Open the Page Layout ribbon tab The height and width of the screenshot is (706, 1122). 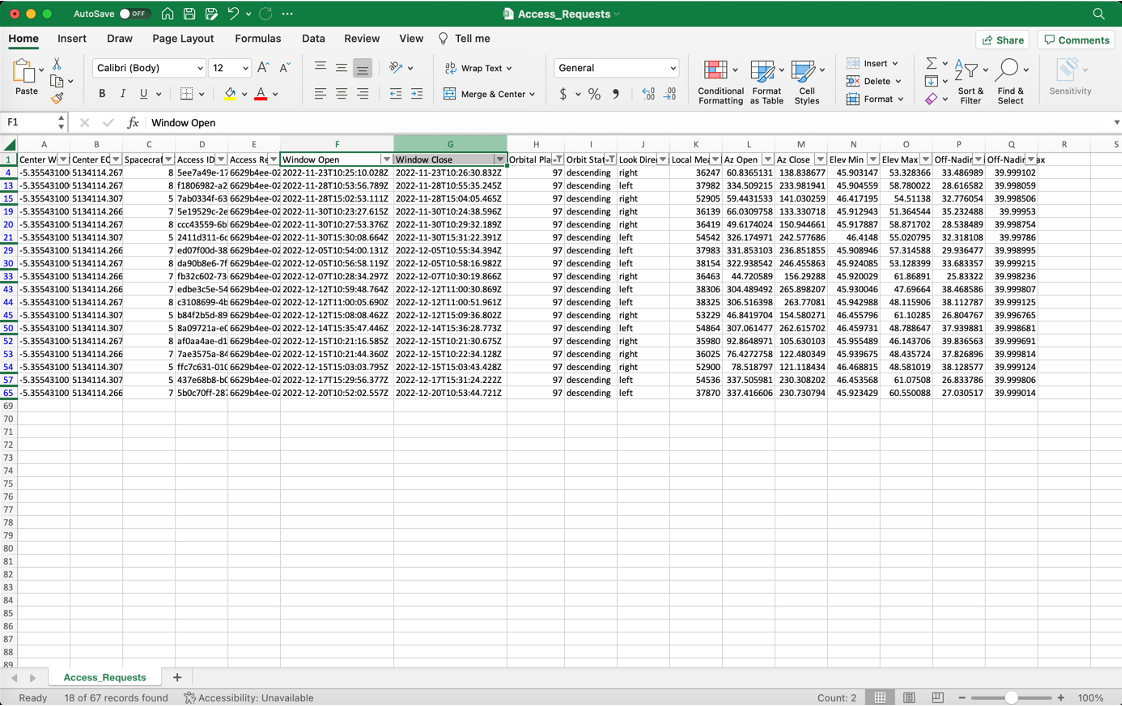[x=182, y=39]
